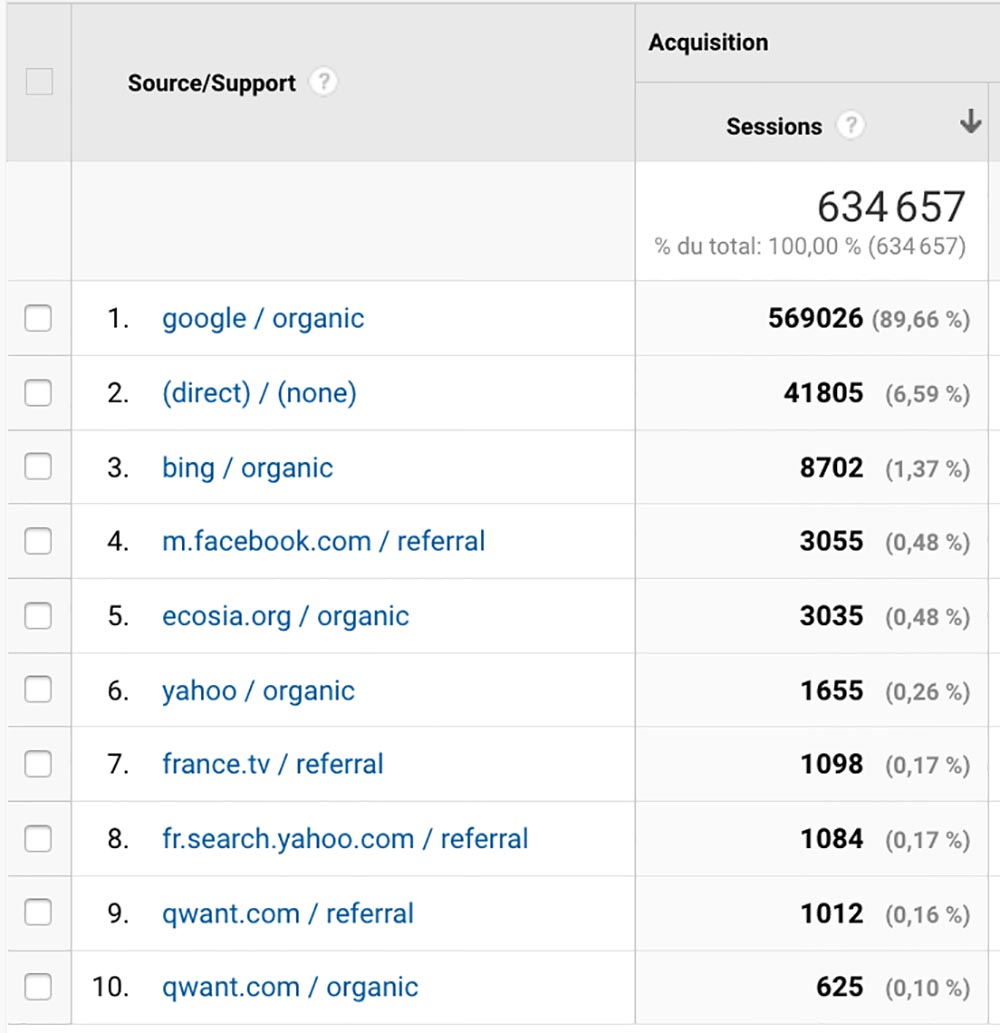
Task: Select the france.tv / referral checkbox
Action: pyautogui.click(x=38, y=764)
